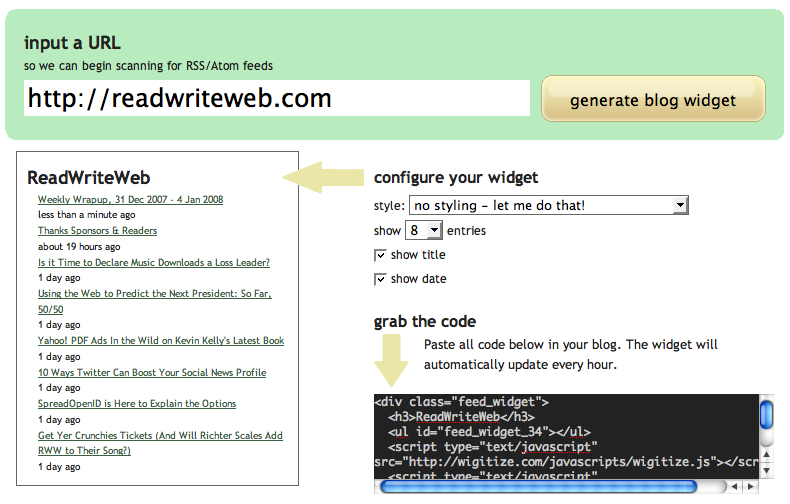790x504 pixels.
Task: Open the Music Downloads a Loss Leader link
Action: [x=154, y=263]
